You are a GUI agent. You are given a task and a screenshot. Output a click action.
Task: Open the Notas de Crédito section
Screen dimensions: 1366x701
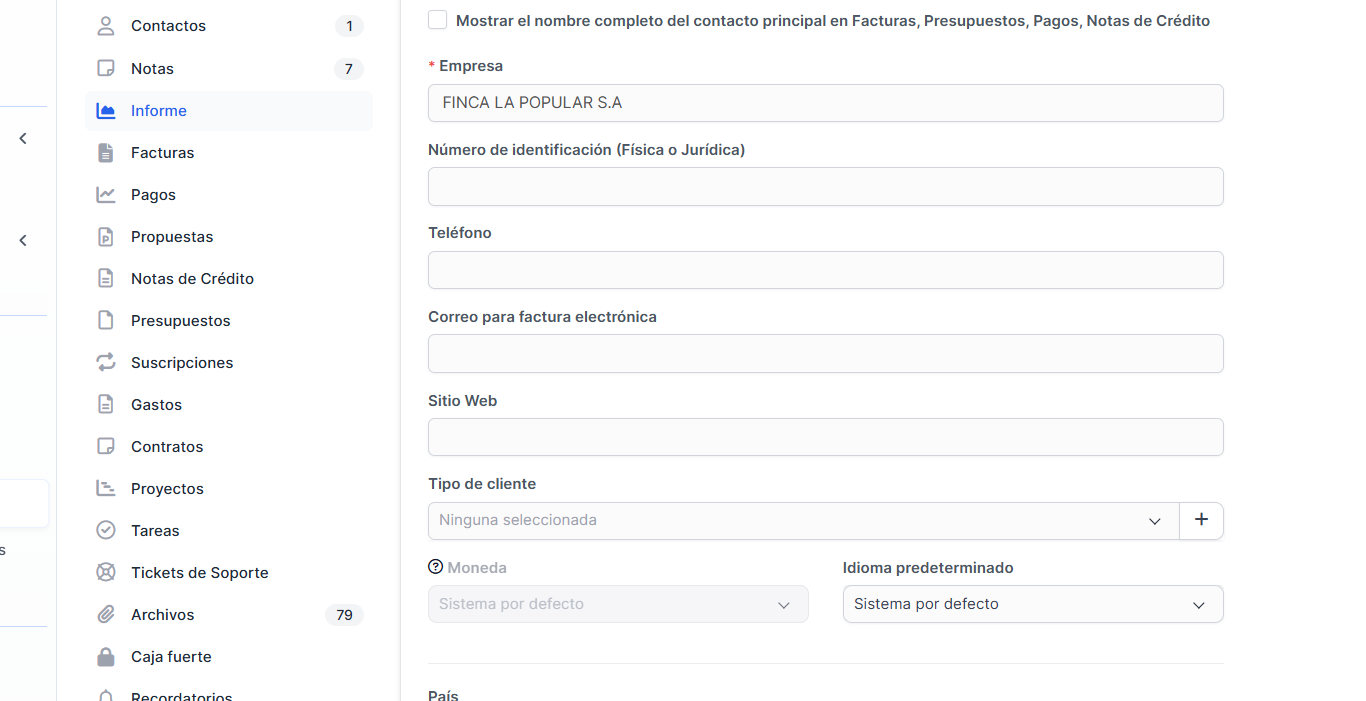tap(192, 279)
